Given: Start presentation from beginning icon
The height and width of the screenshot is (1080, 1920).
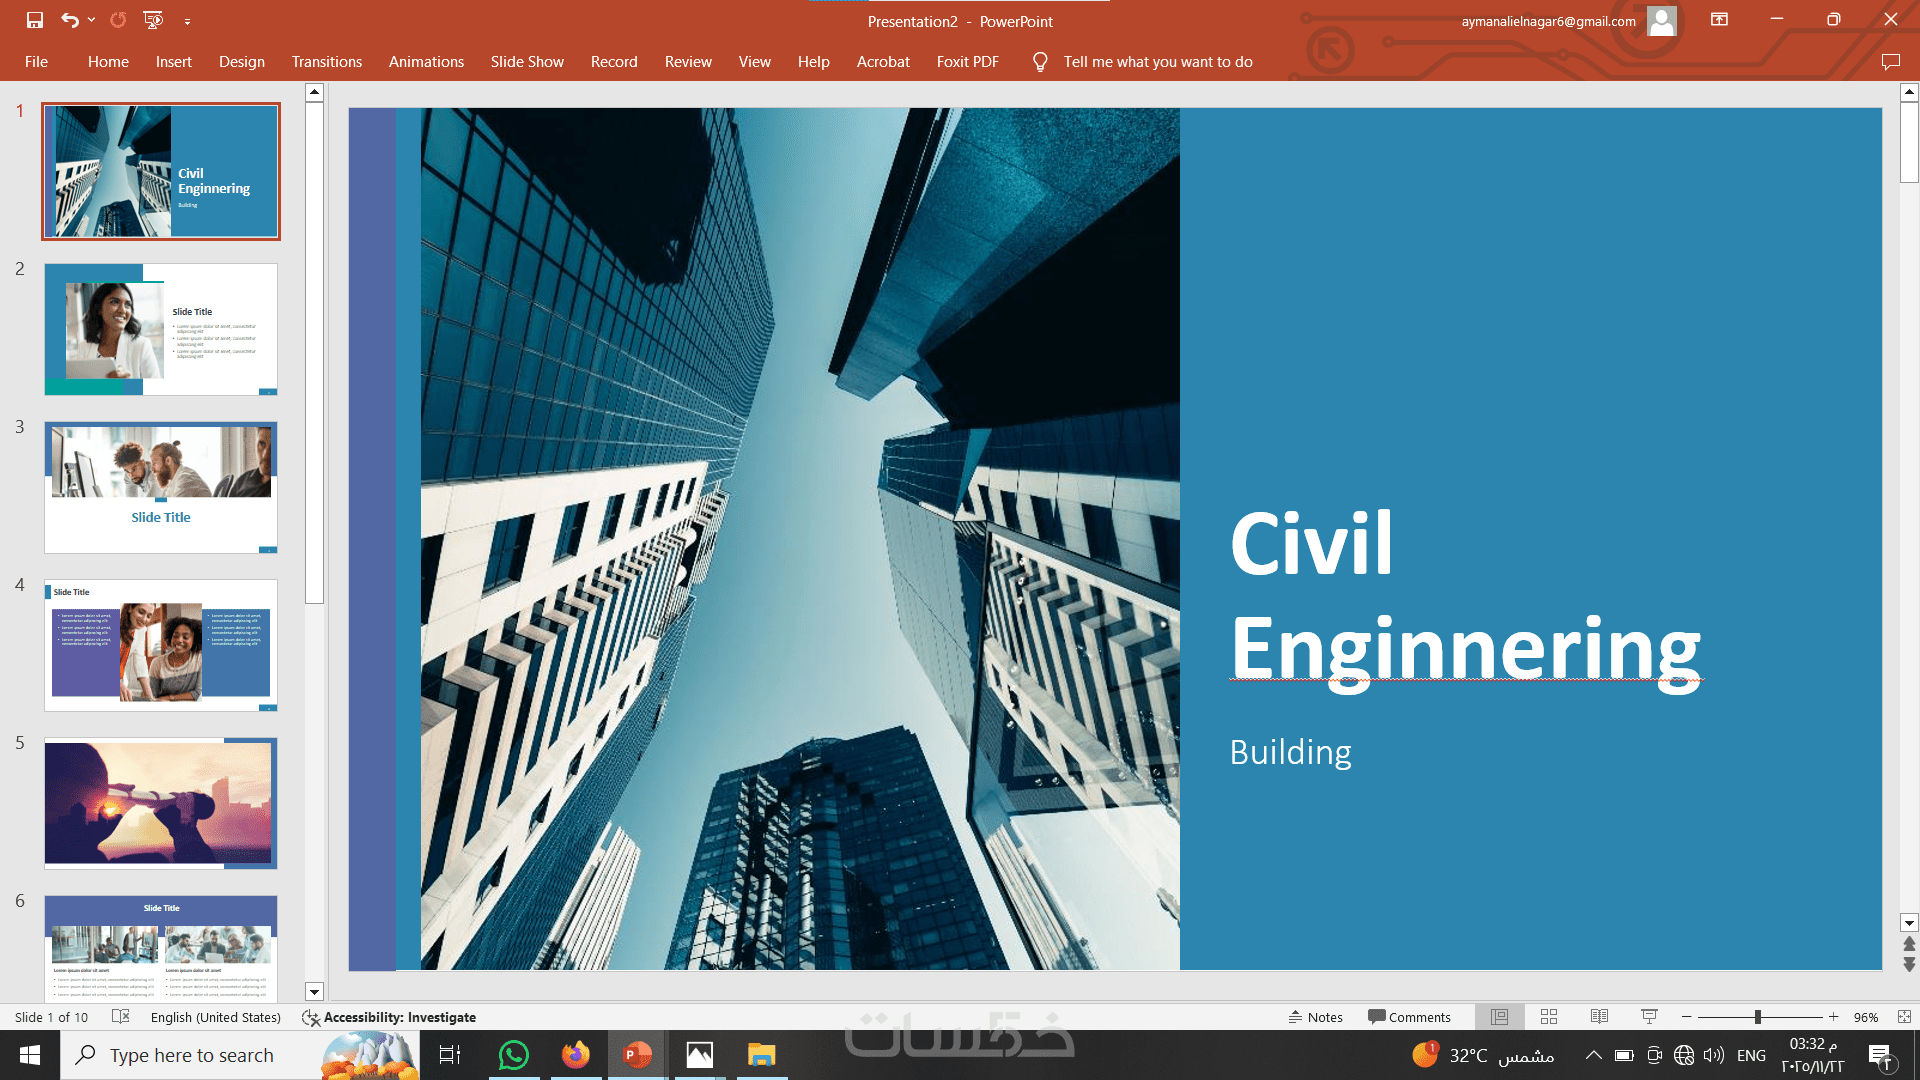Looking at the screenshot, I should click(153, 20).
